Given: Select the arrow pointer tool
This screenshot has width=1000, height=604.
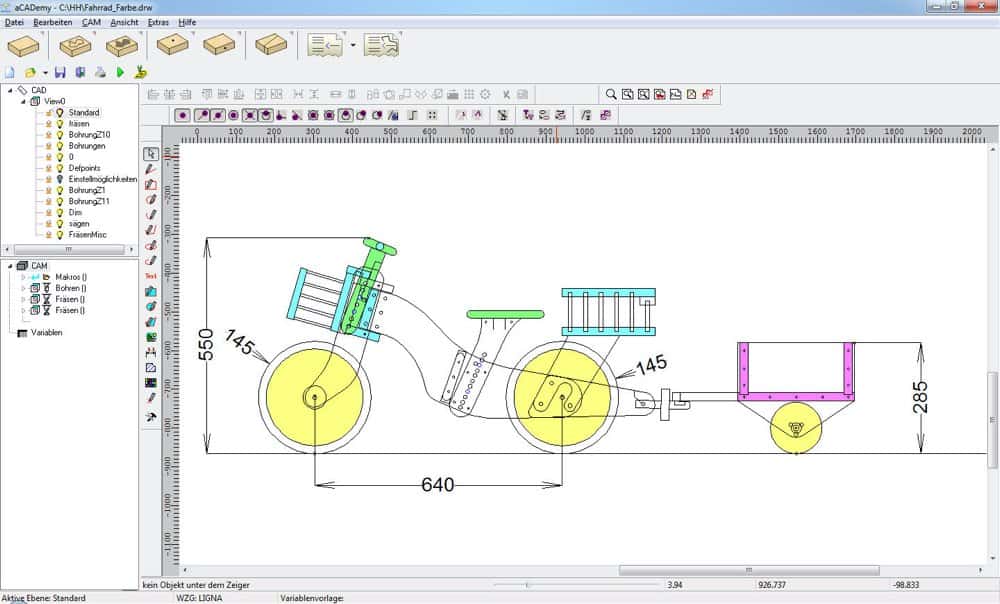Looking at the screenshot, I should [x=151, y=154].
